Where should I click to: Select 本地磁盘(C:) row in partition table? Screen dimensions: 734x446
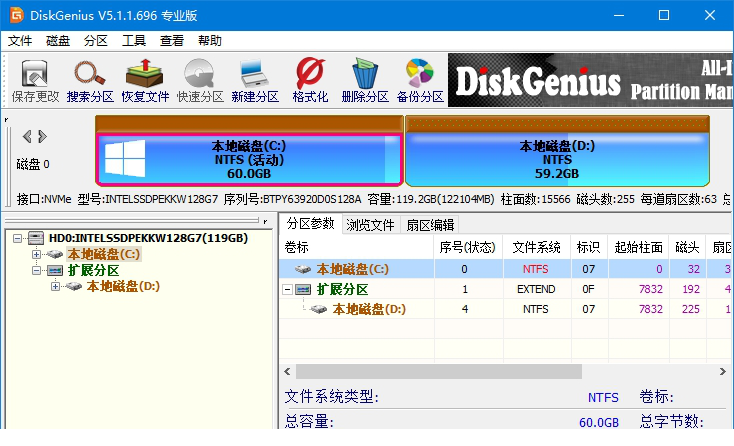506,269
